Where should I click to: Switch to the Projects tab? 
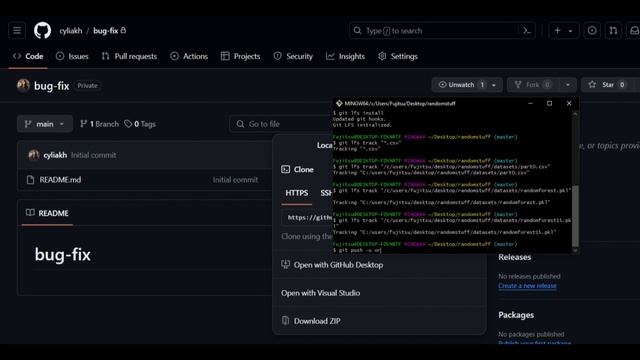click(x=240, y=56)
